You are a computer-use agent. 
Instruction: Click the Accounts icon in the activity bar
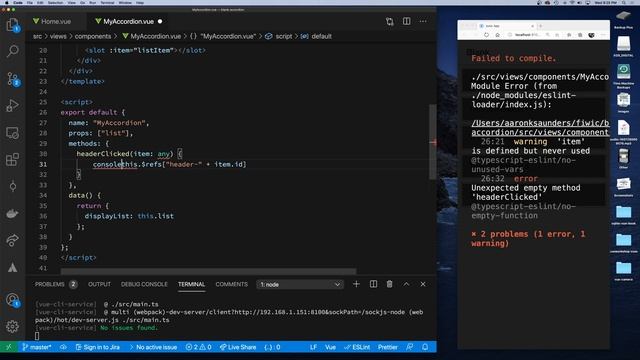pos(13,300)
